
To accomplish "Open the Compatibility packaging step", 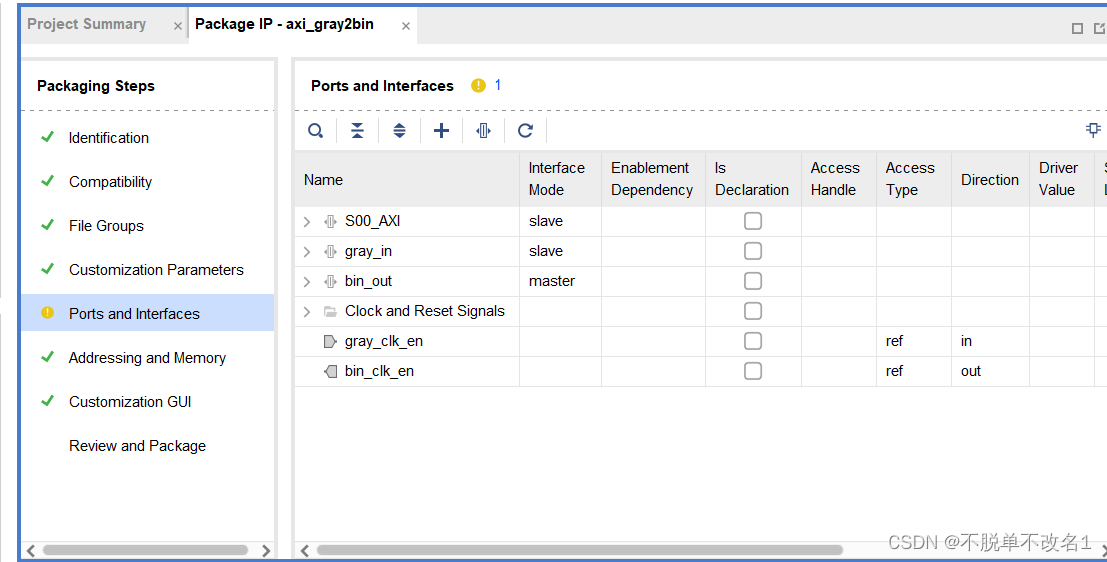I will [110, 181].
